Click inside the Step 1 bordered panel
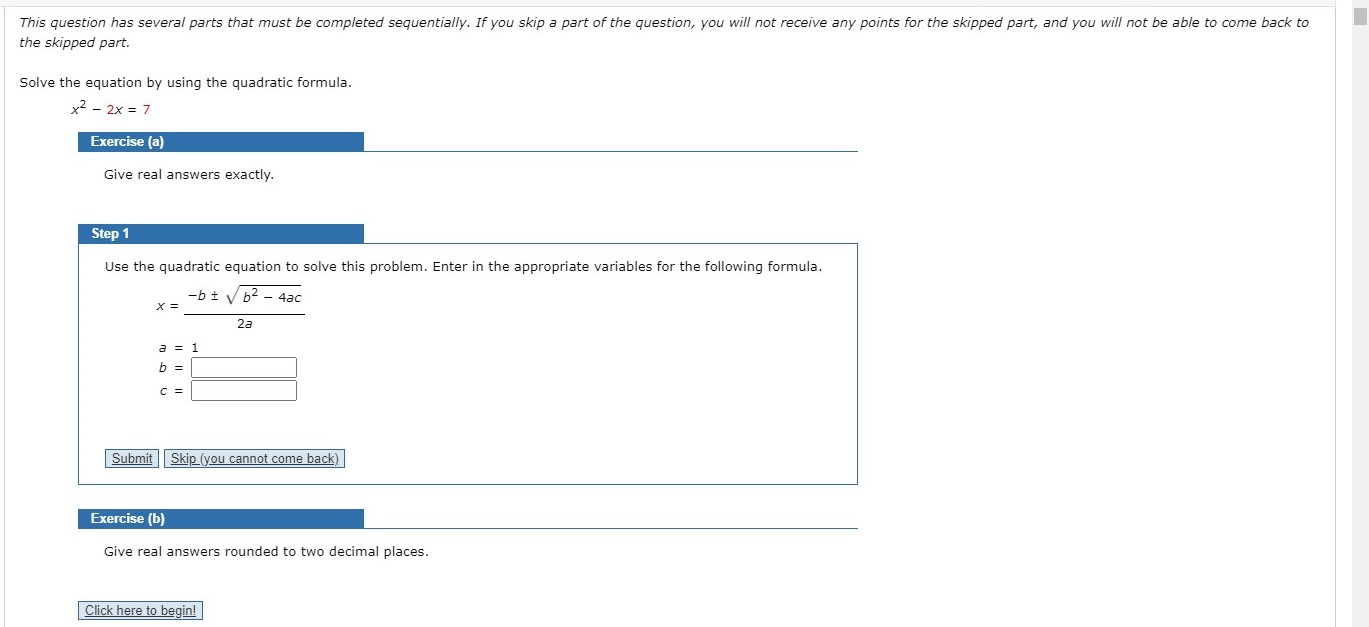Screen dimensions: 1369x627 (600, 420)
